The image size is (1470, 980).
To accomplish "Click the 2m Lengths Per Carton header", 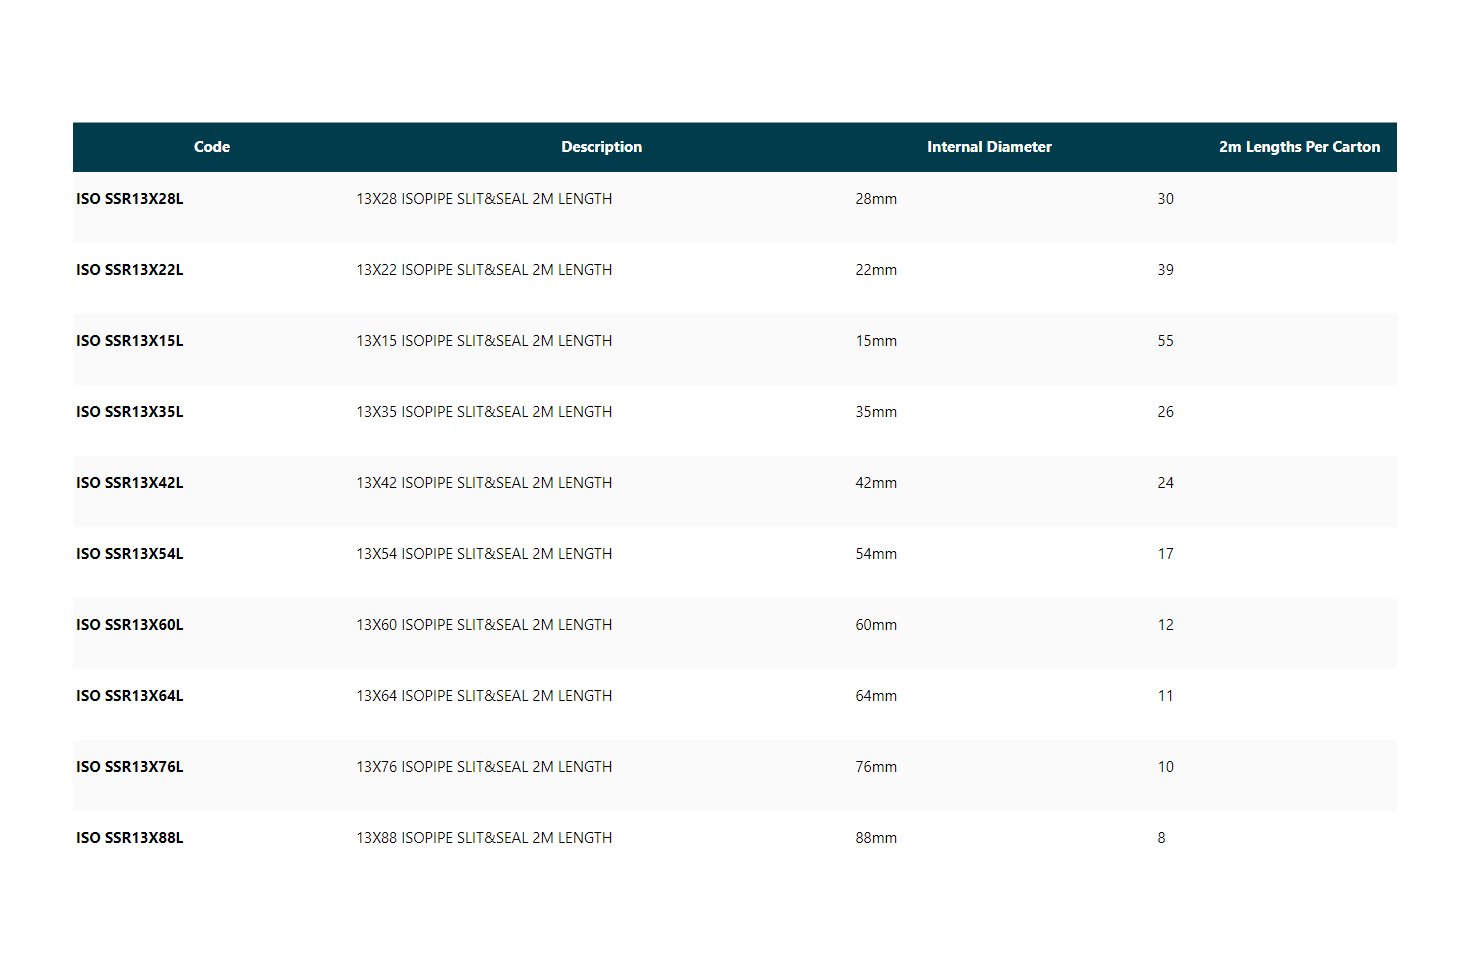I will pyautogui.click(x=1299, y=147).
